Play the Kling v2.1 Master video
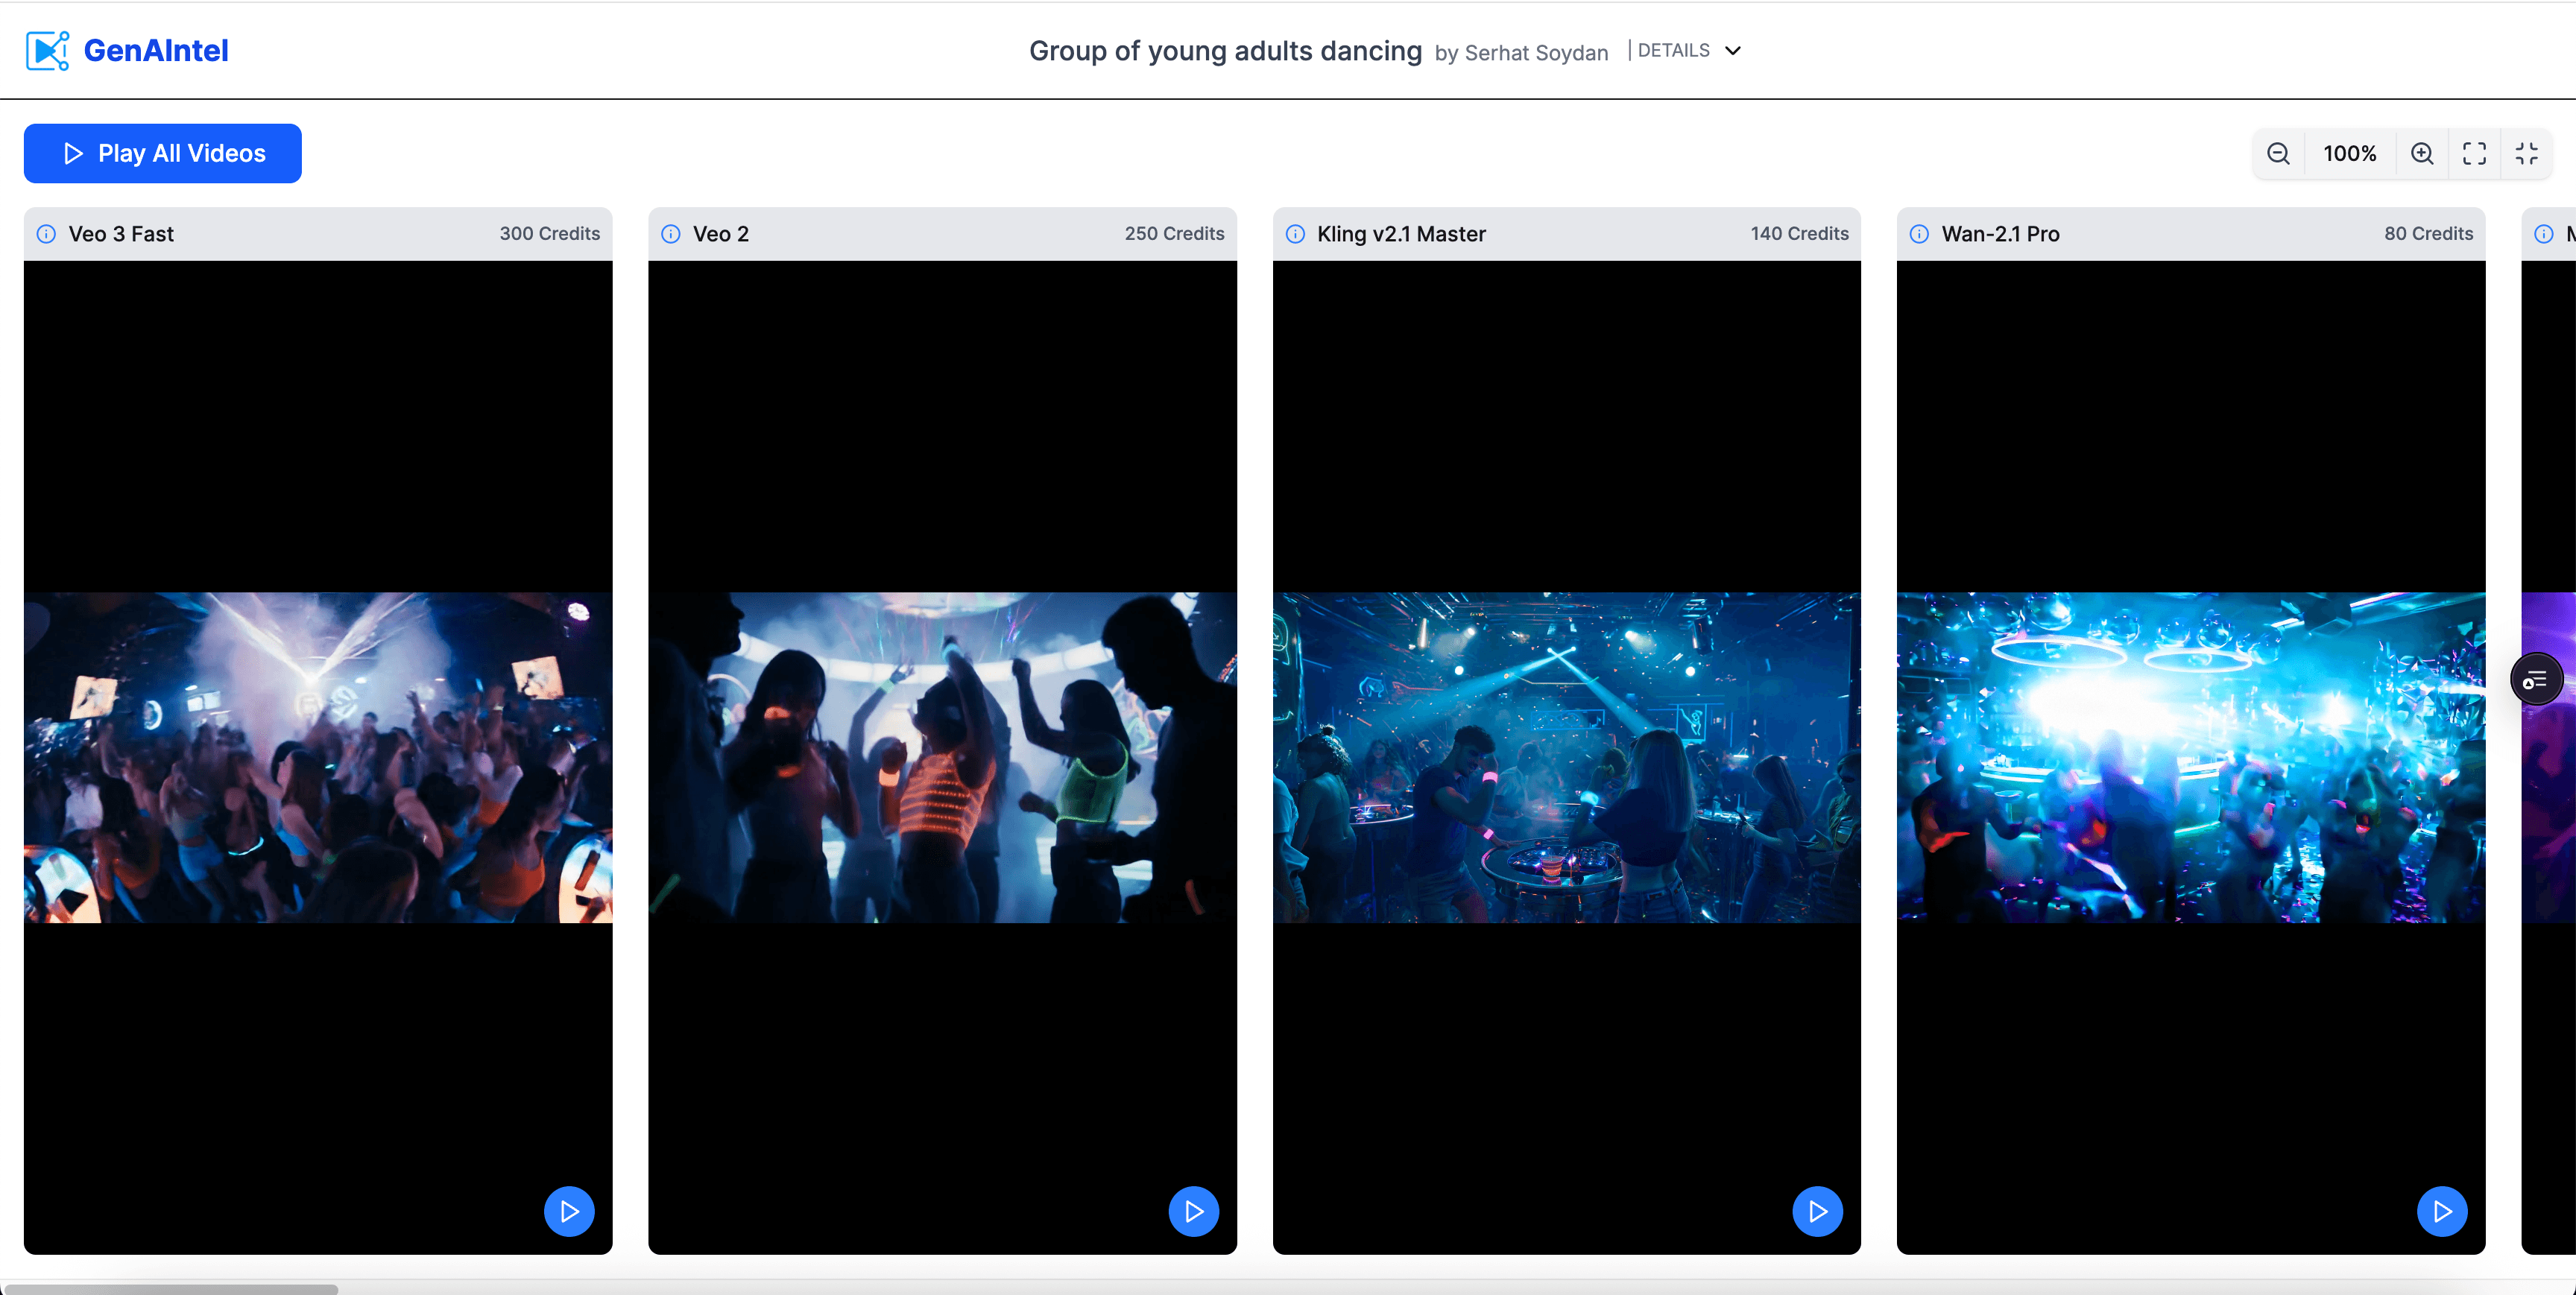 (1818, 1211)
